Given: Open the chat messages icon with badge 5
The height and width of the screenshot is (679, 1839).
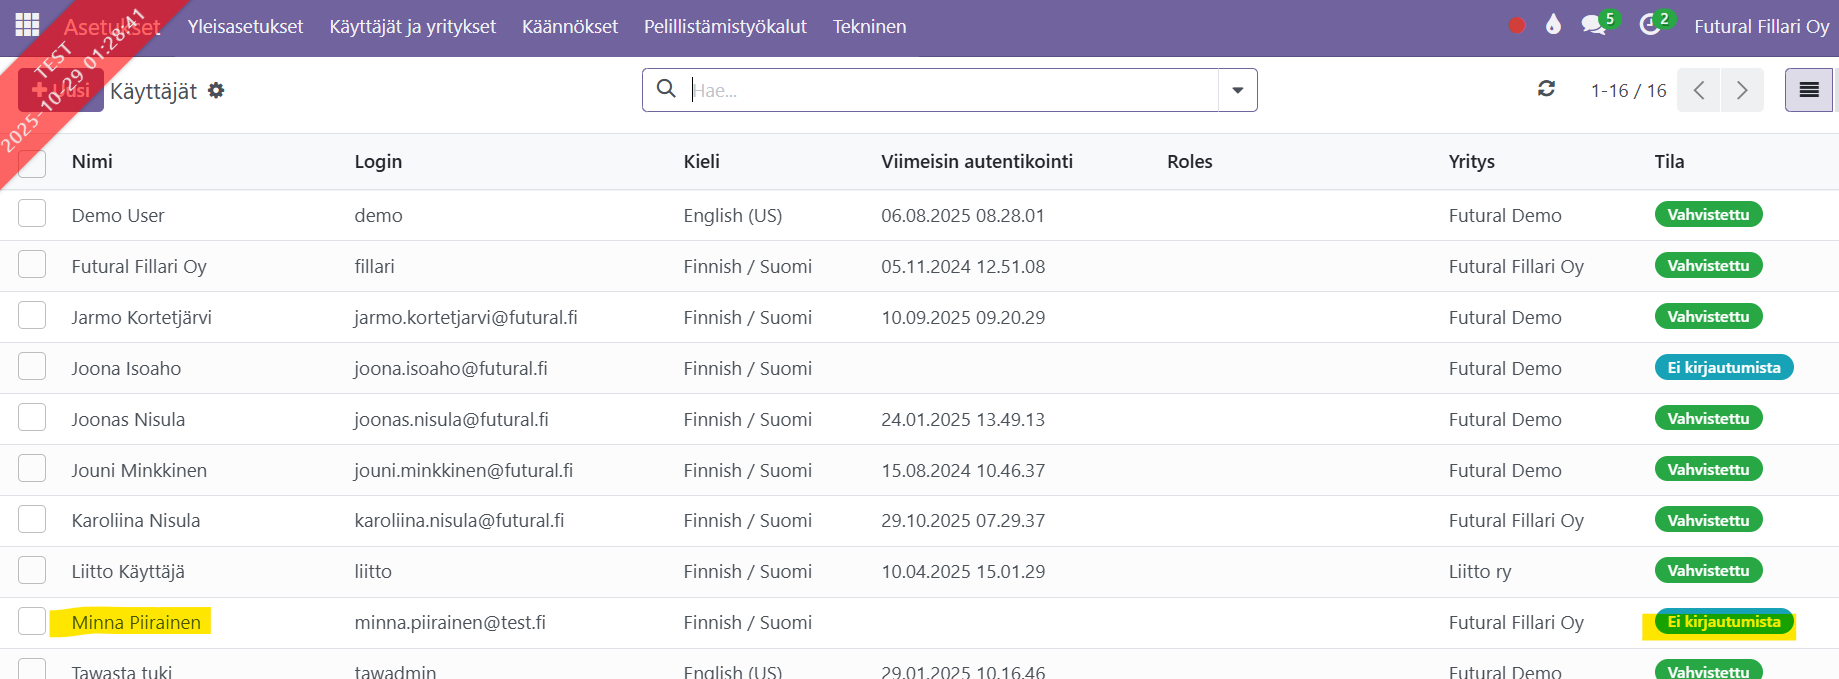Looking at the screenshot, I should pos(1594,25).
